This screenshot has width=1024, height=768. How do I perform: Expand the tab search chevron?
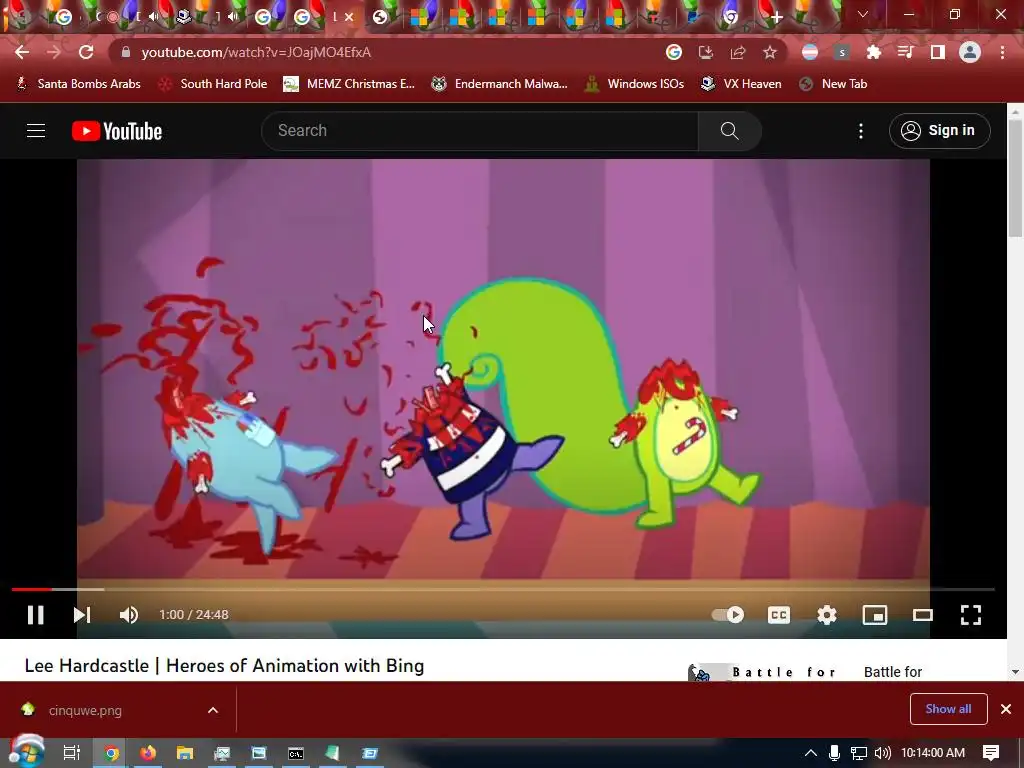click(x=863, y=14)
